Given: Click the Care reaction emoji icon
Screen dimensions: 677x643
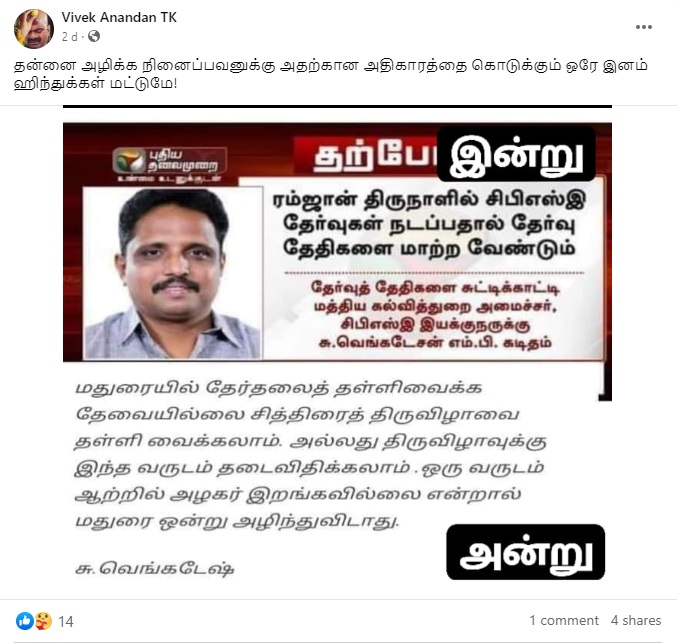Looking at the screenshot, I should [x=44, y=621].
